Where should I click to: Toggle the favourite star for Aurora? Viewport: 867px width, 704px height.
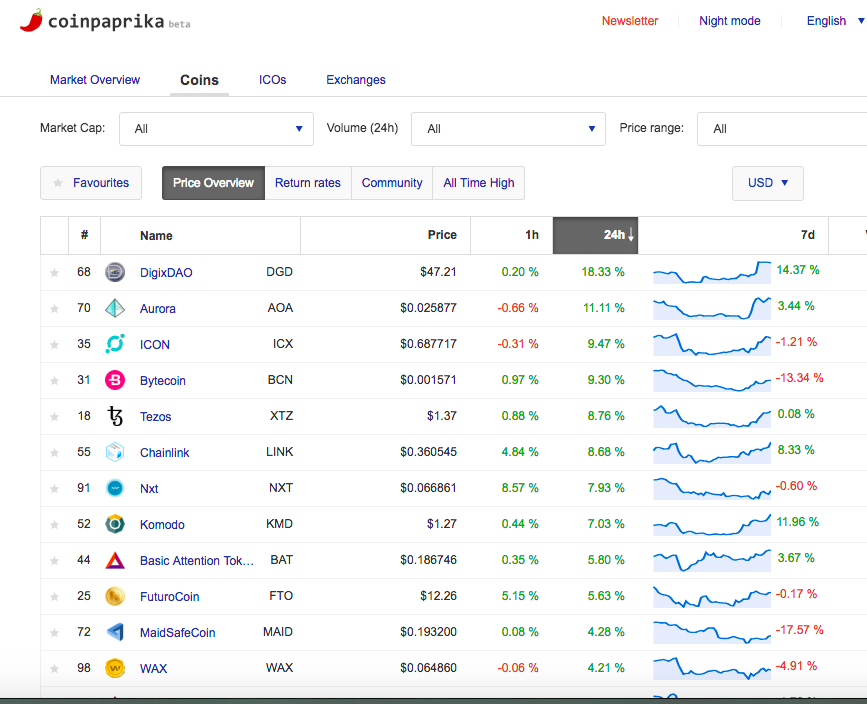pos(54,309)
